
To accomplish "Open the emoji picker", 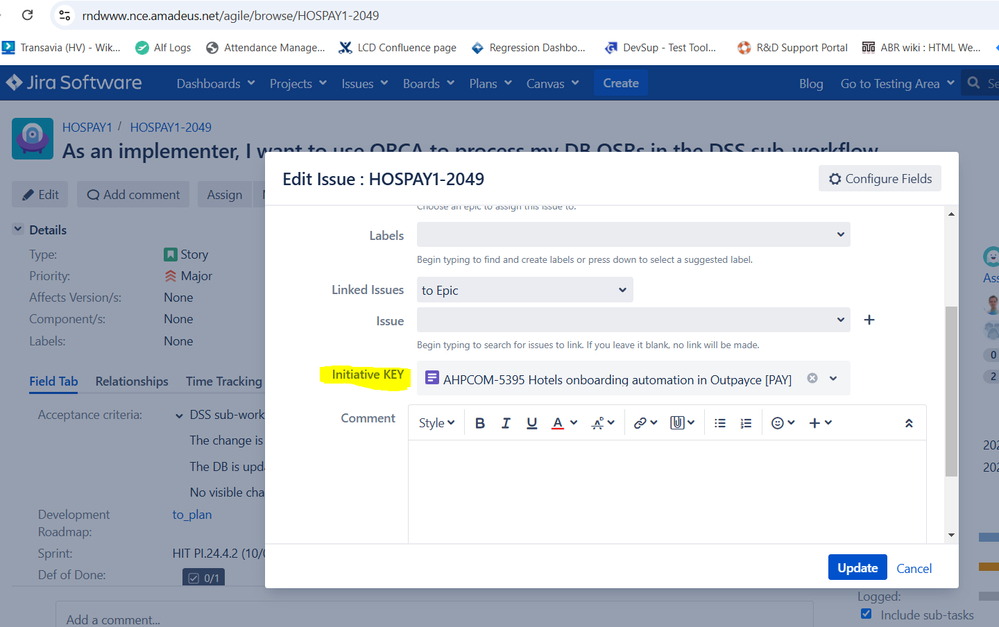I will (x=782, y=423).
